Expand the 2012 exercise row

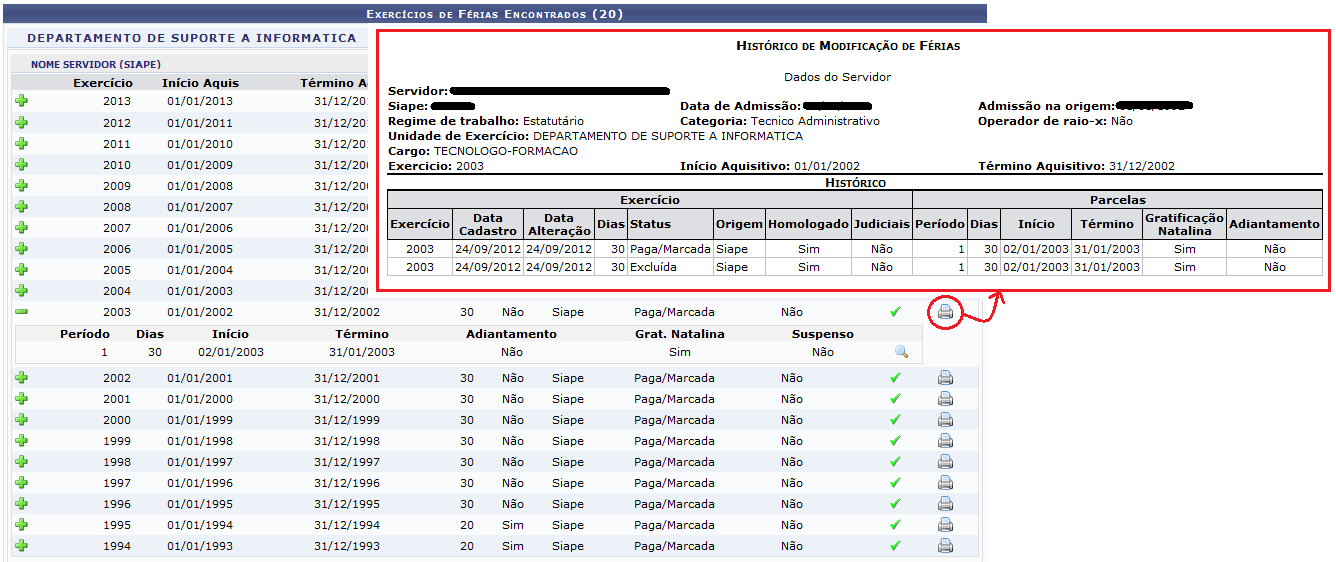21,122
